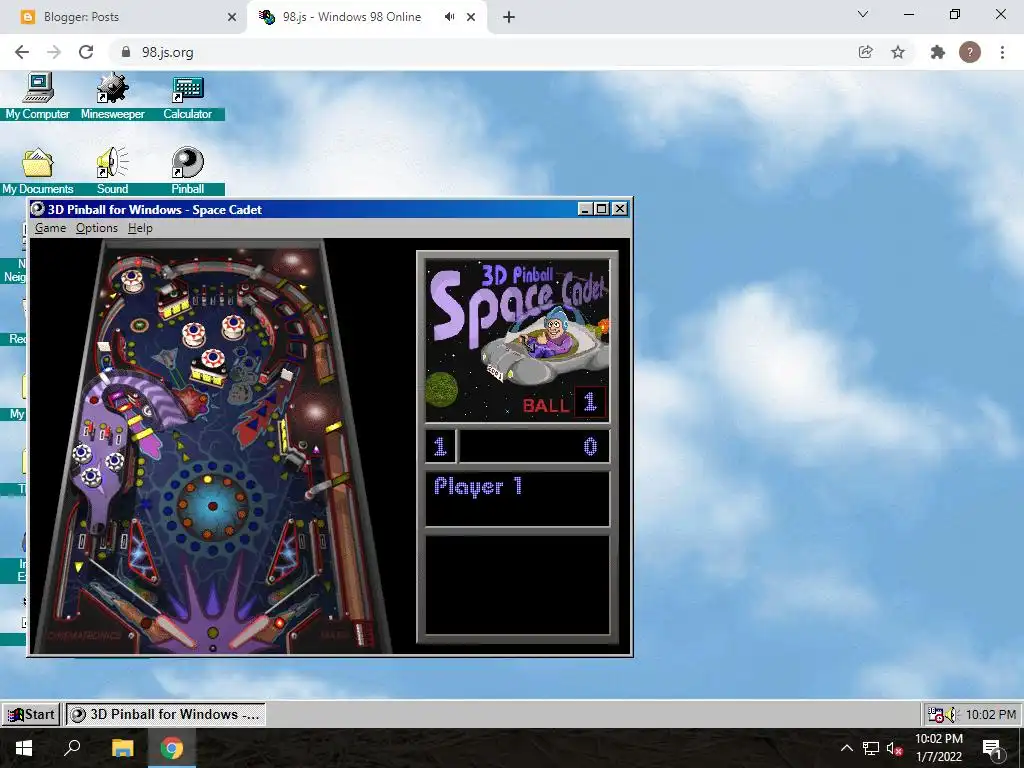Maximize the 3D Pinball window
1024x768 pixels.
pyautogui.click(x=601, y=209)
